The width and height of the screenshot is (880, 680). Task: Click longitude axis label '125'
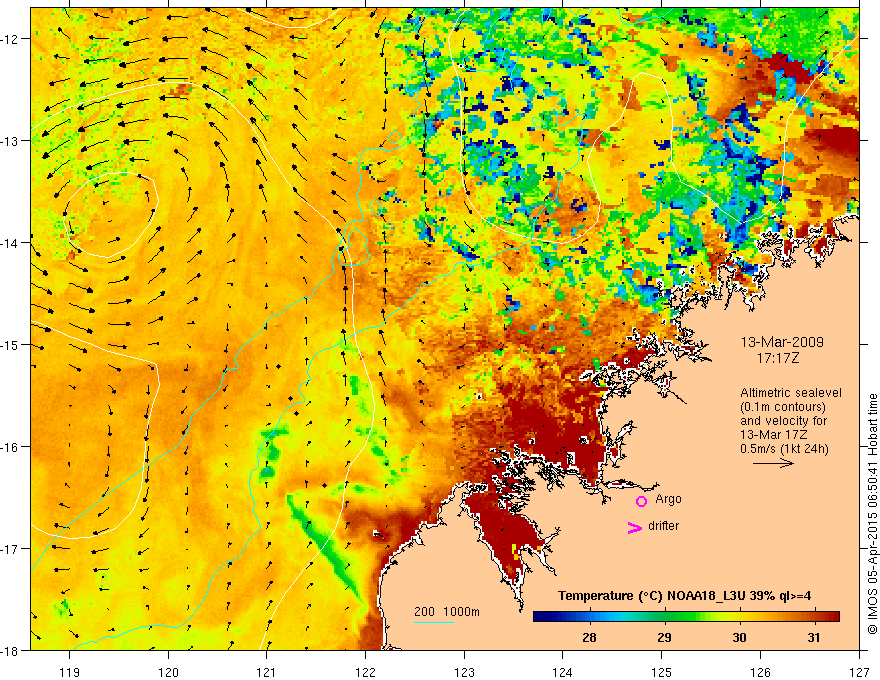(x=662, y=672)
